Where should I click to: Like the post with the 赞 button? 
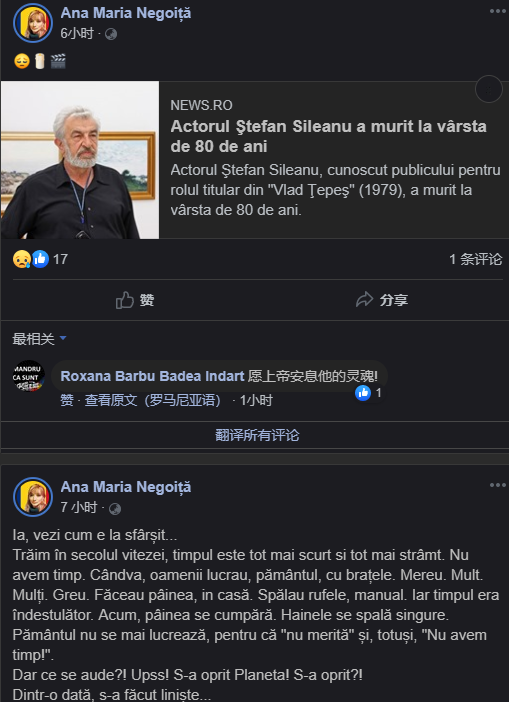[135, 300]
